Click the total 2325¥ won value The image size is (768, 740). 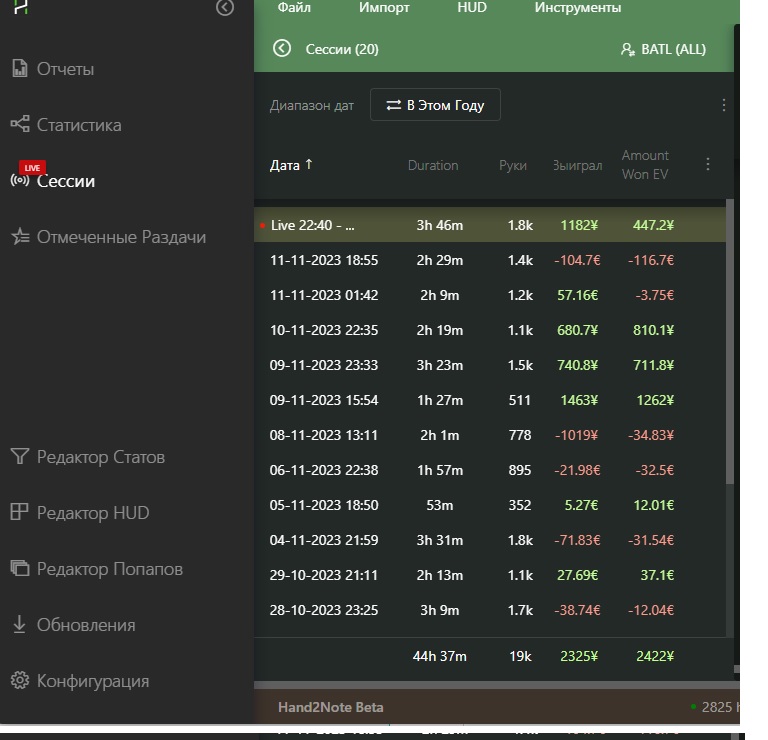(x=579, y=656)
